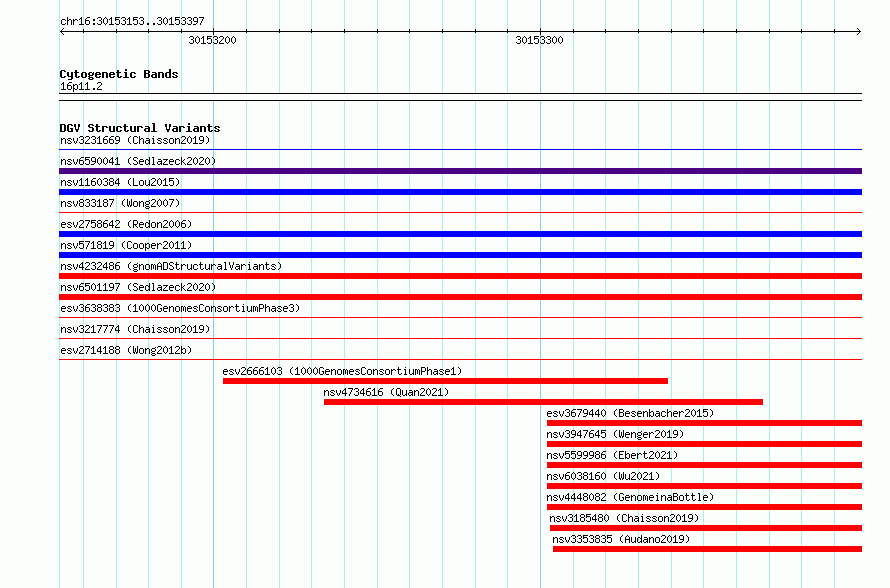The height and width of the screenshot is (588, 890).
Task: Select nsv6501197 (Sedlazeck2020) label
Action: point(138,287)
